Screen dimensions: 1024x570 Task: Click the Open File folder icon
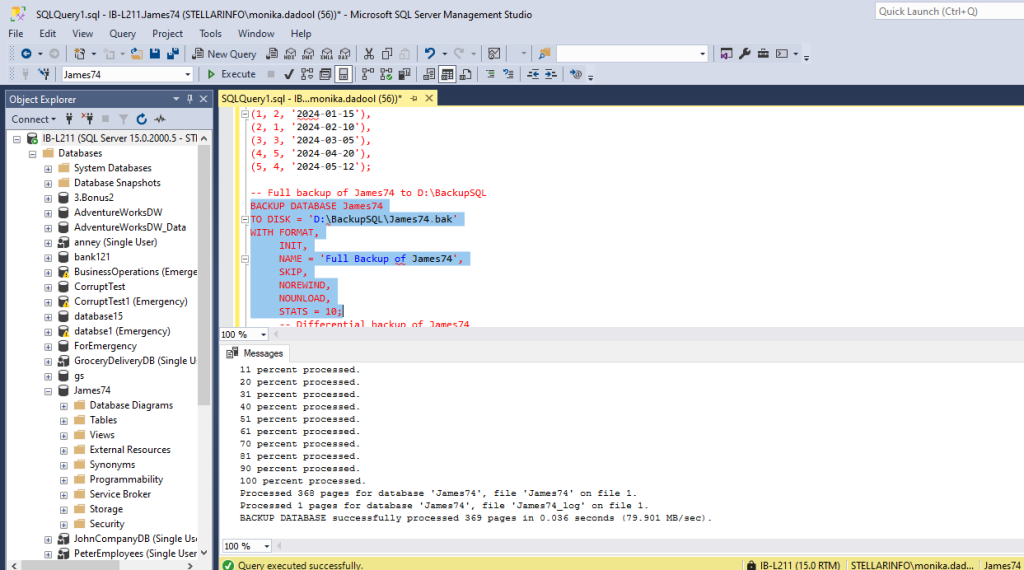tap(136, 54)
